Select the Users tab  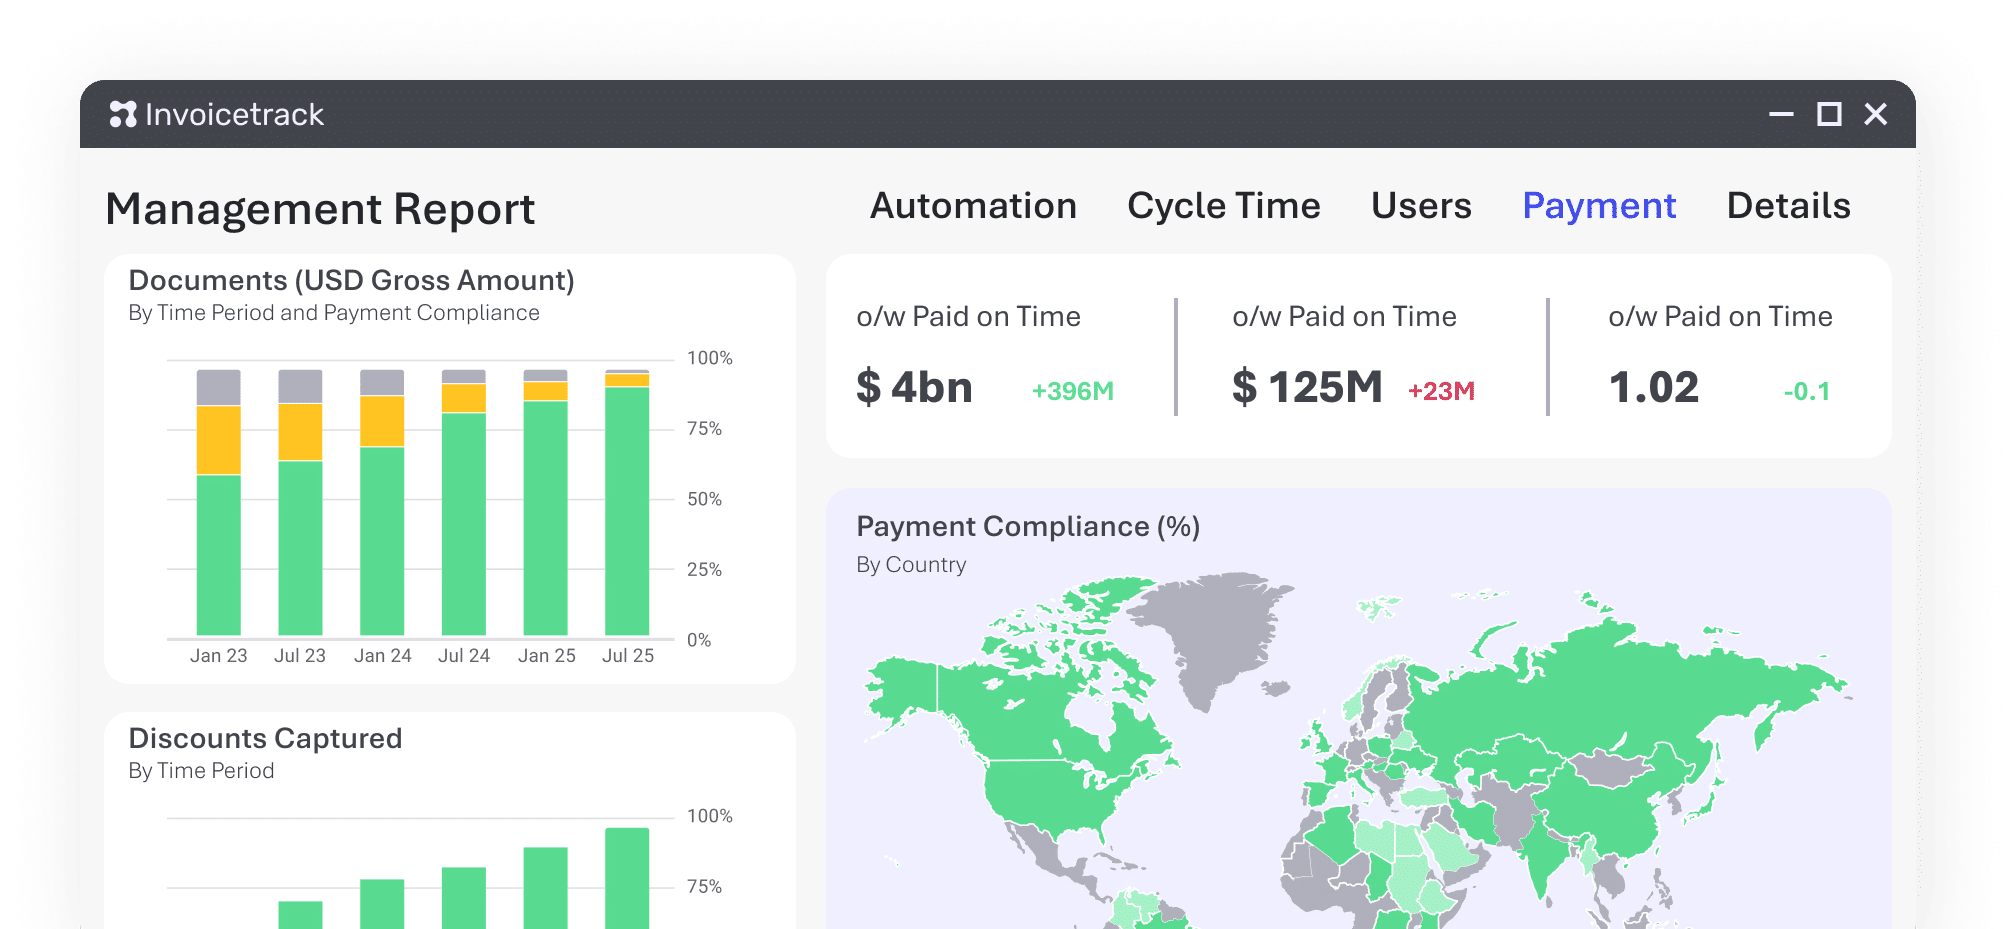[x=1421, y=206]
